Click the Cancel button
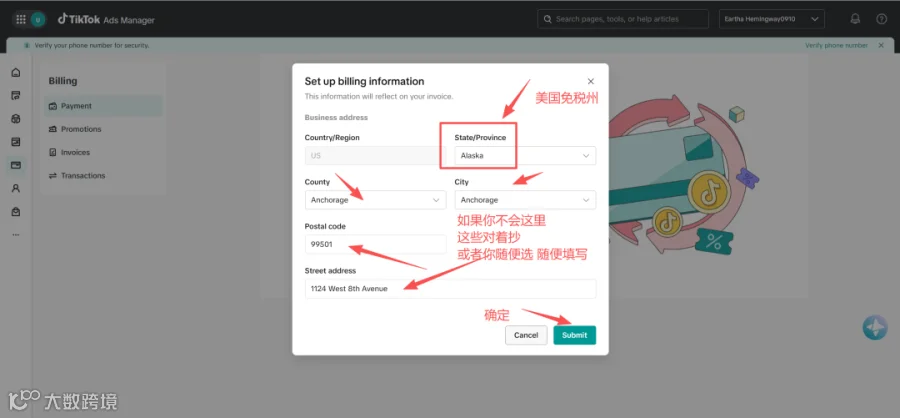The height and width of the screenshot is (418, 900). click(x=526, y=335)
